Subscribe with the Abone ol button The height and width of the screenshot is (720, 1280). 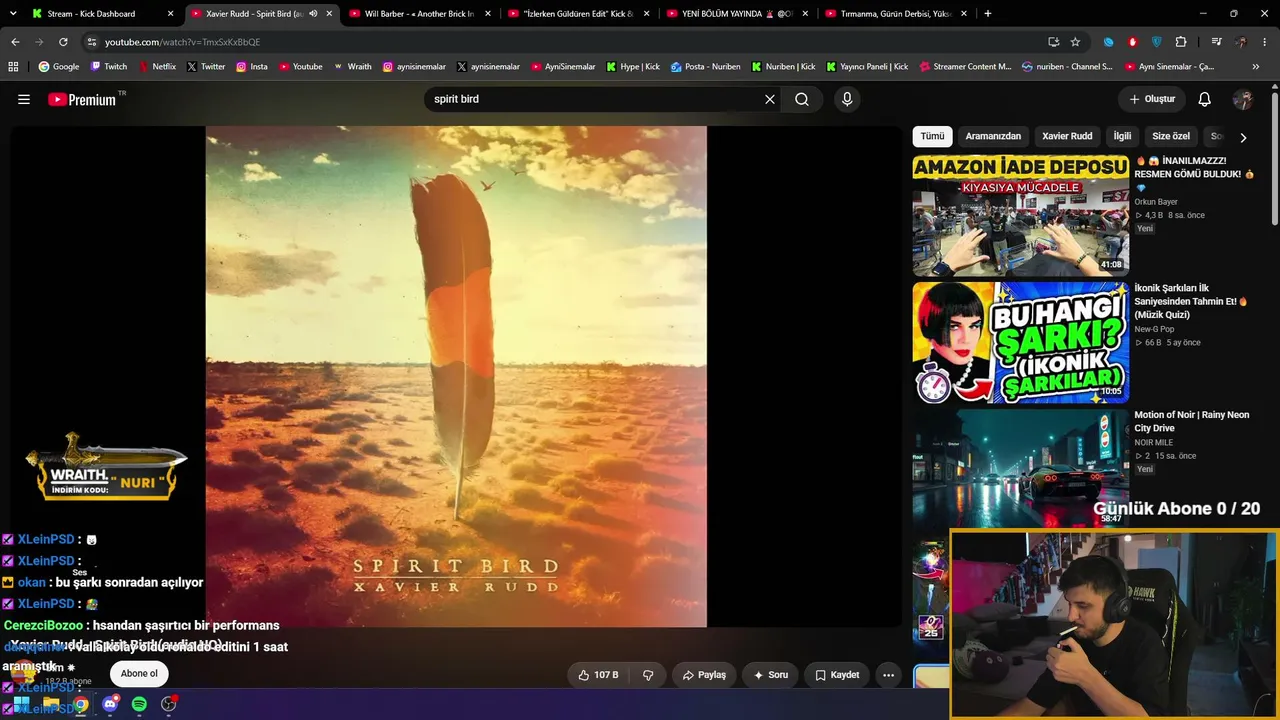[139, 674]
